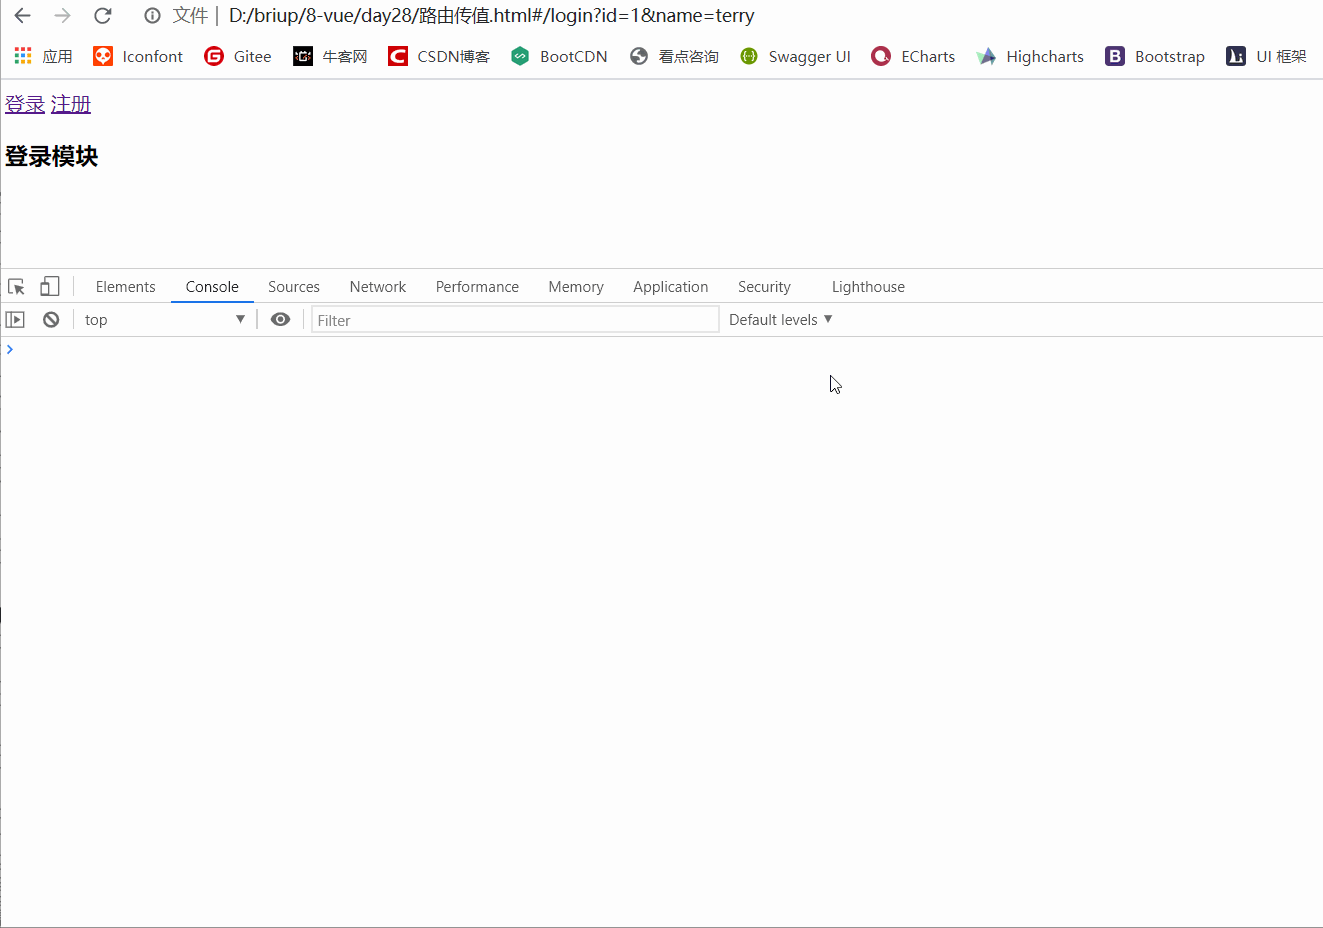
Task: Open the 看点咨询 bookmark
Action: [x=674, y=56]
